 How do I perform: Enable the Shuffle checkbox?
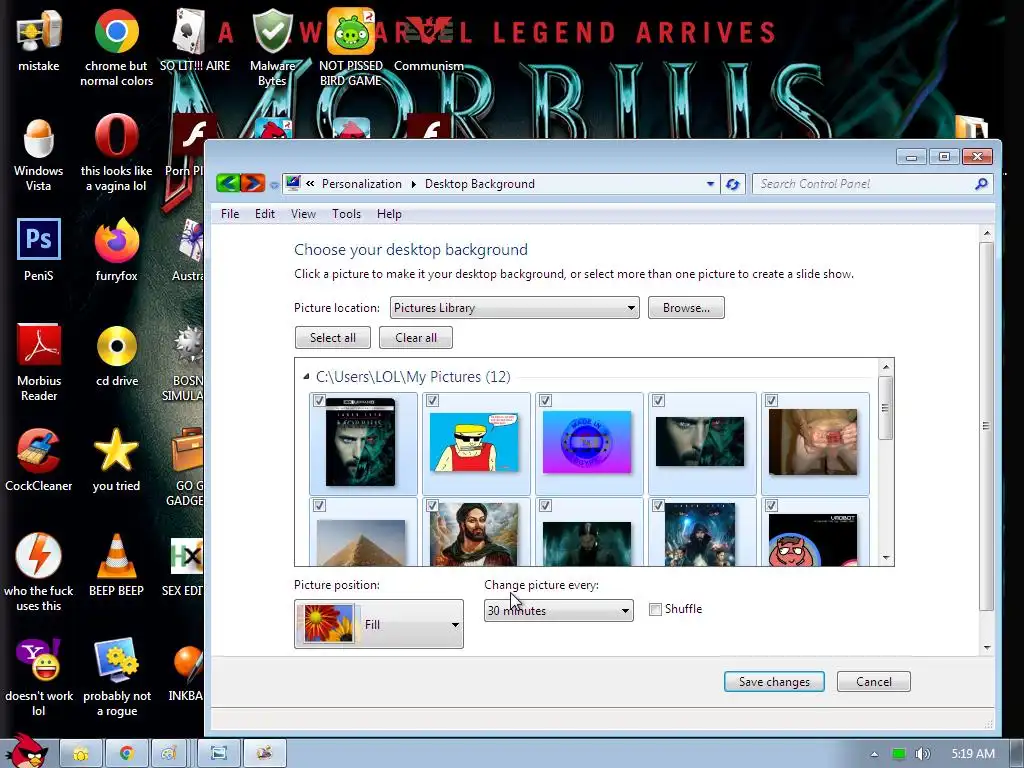(x=655, y=609)
